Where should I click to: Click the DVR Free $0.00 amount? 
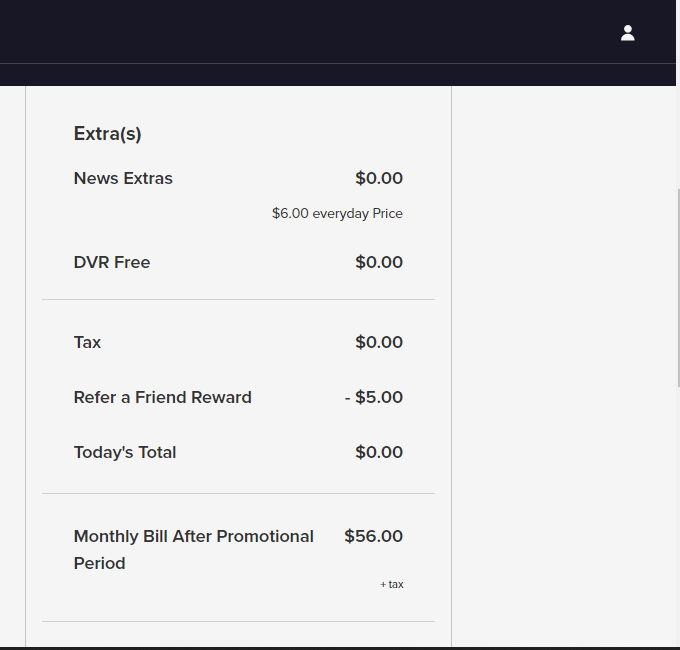379,262
